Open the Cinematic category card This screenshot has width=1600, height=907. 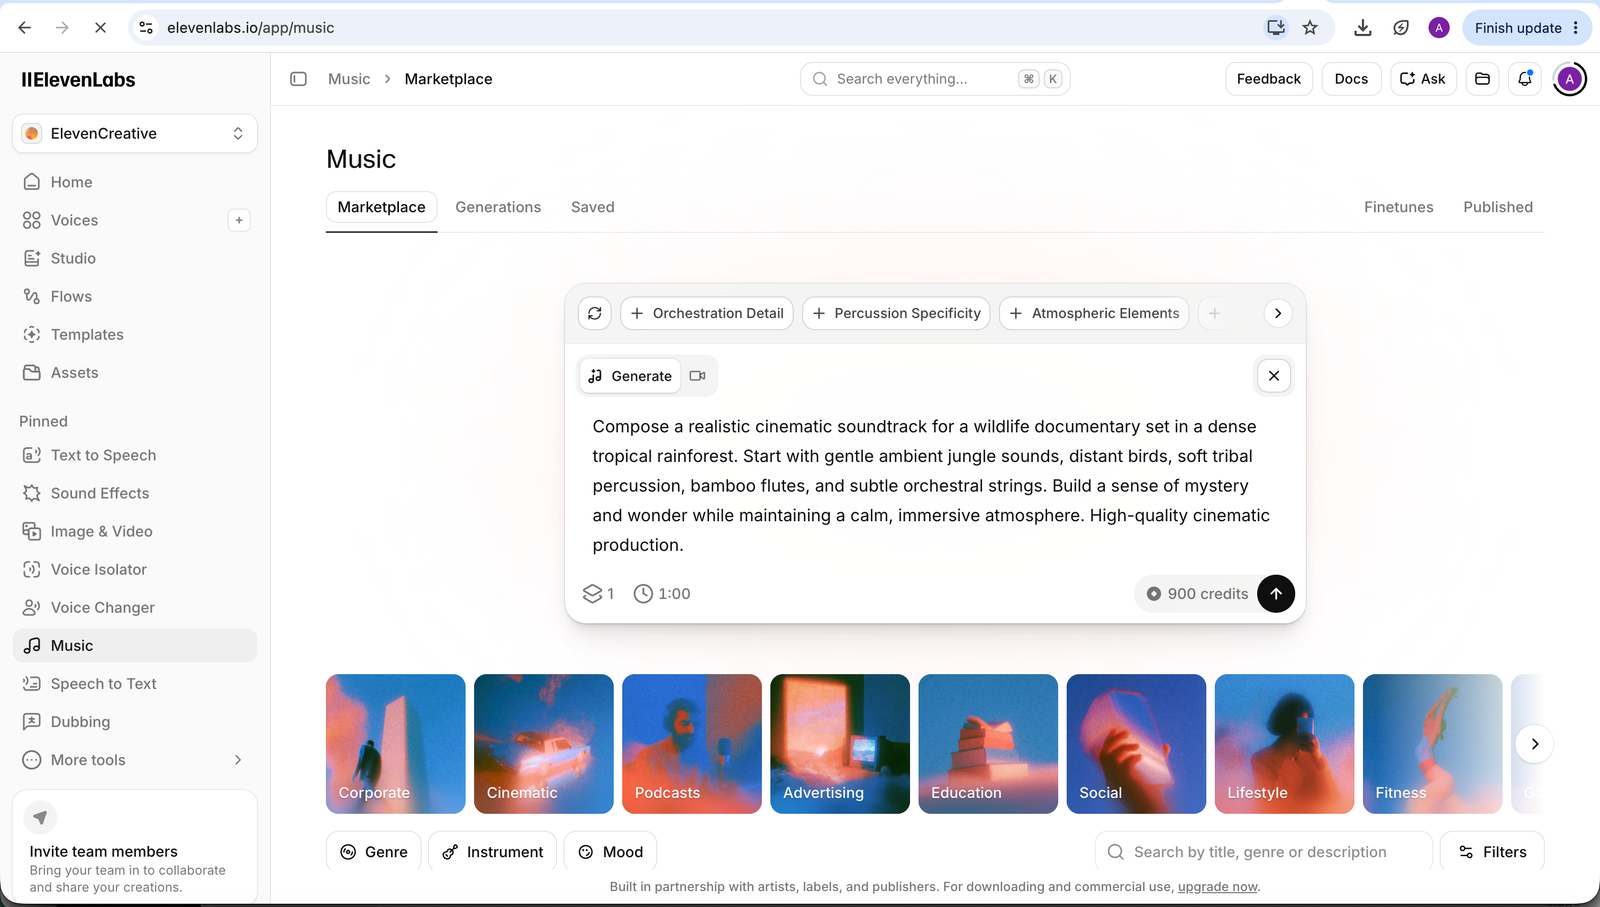coord(544,744)
